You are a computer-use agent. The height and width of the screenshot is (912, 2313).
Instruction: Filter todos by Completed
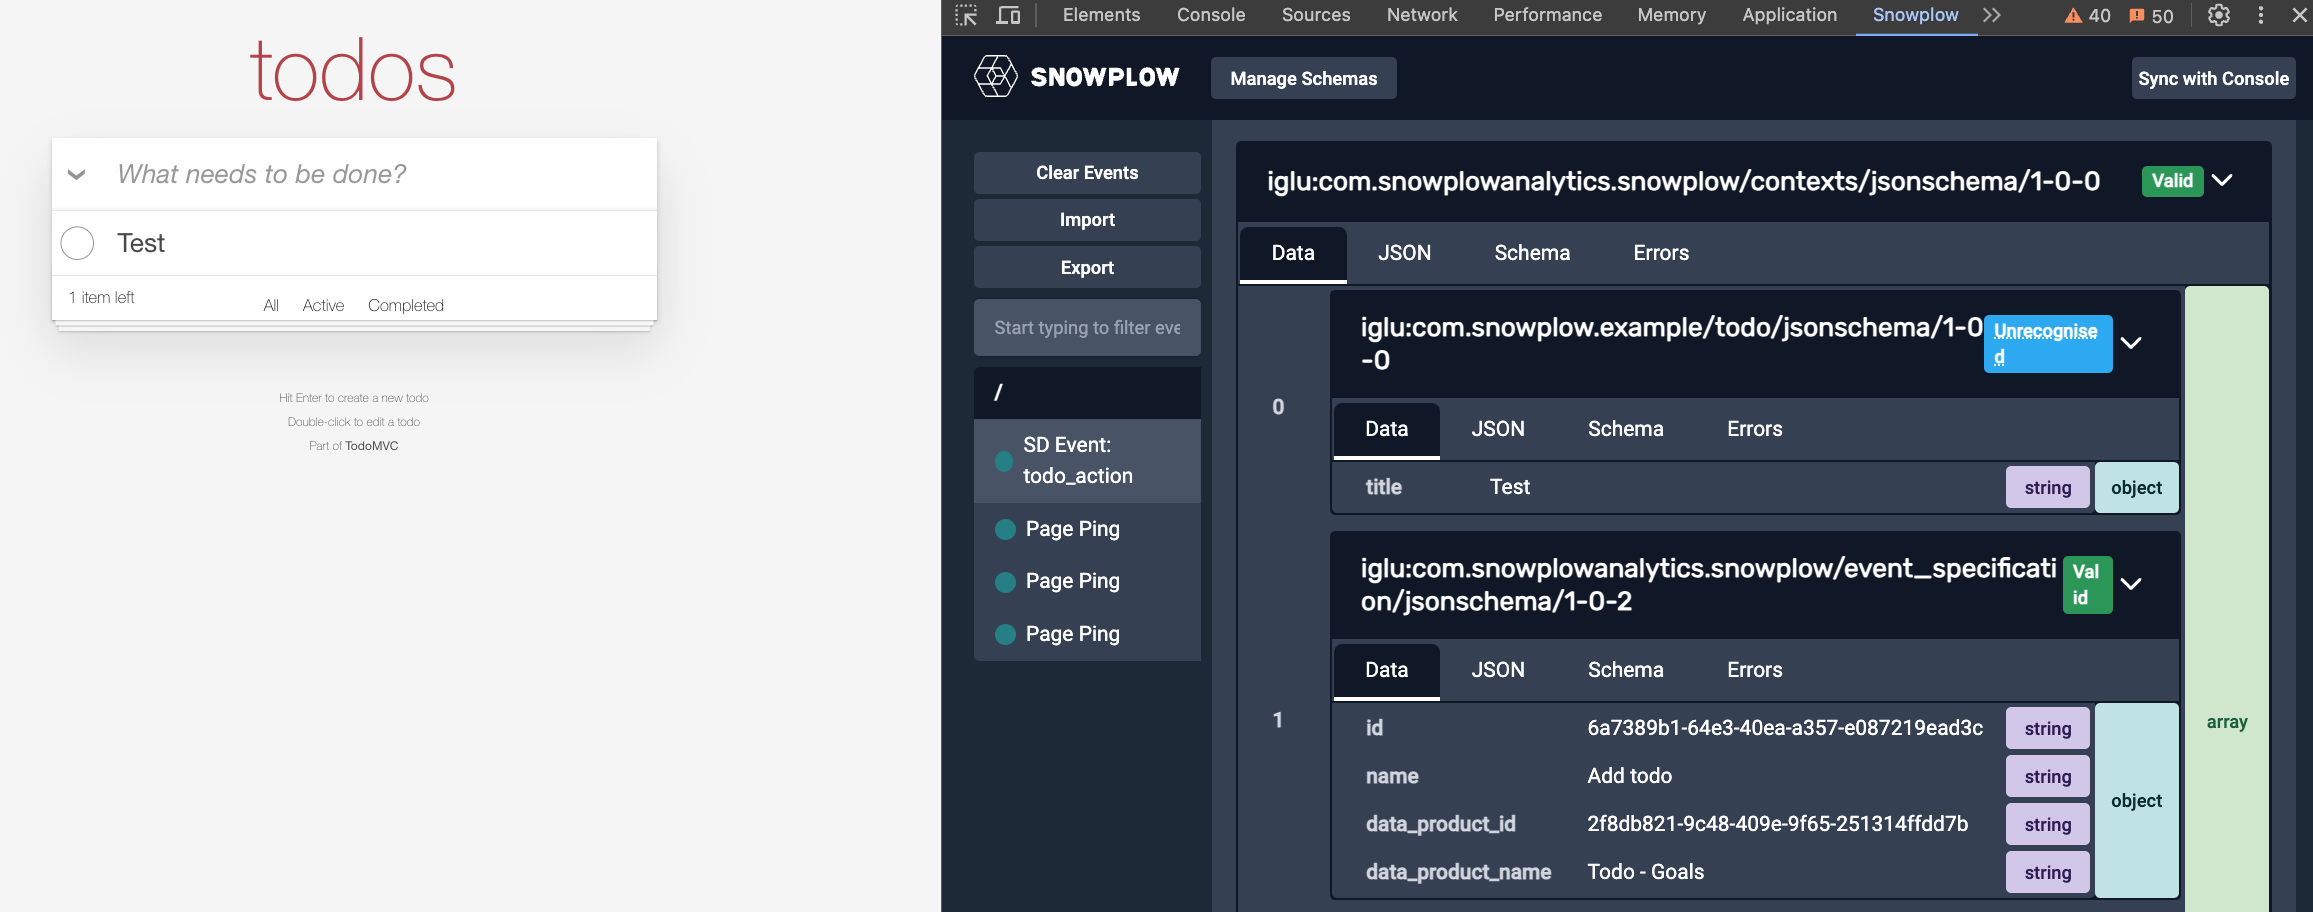pyautogui.click(x=405, y=305)
